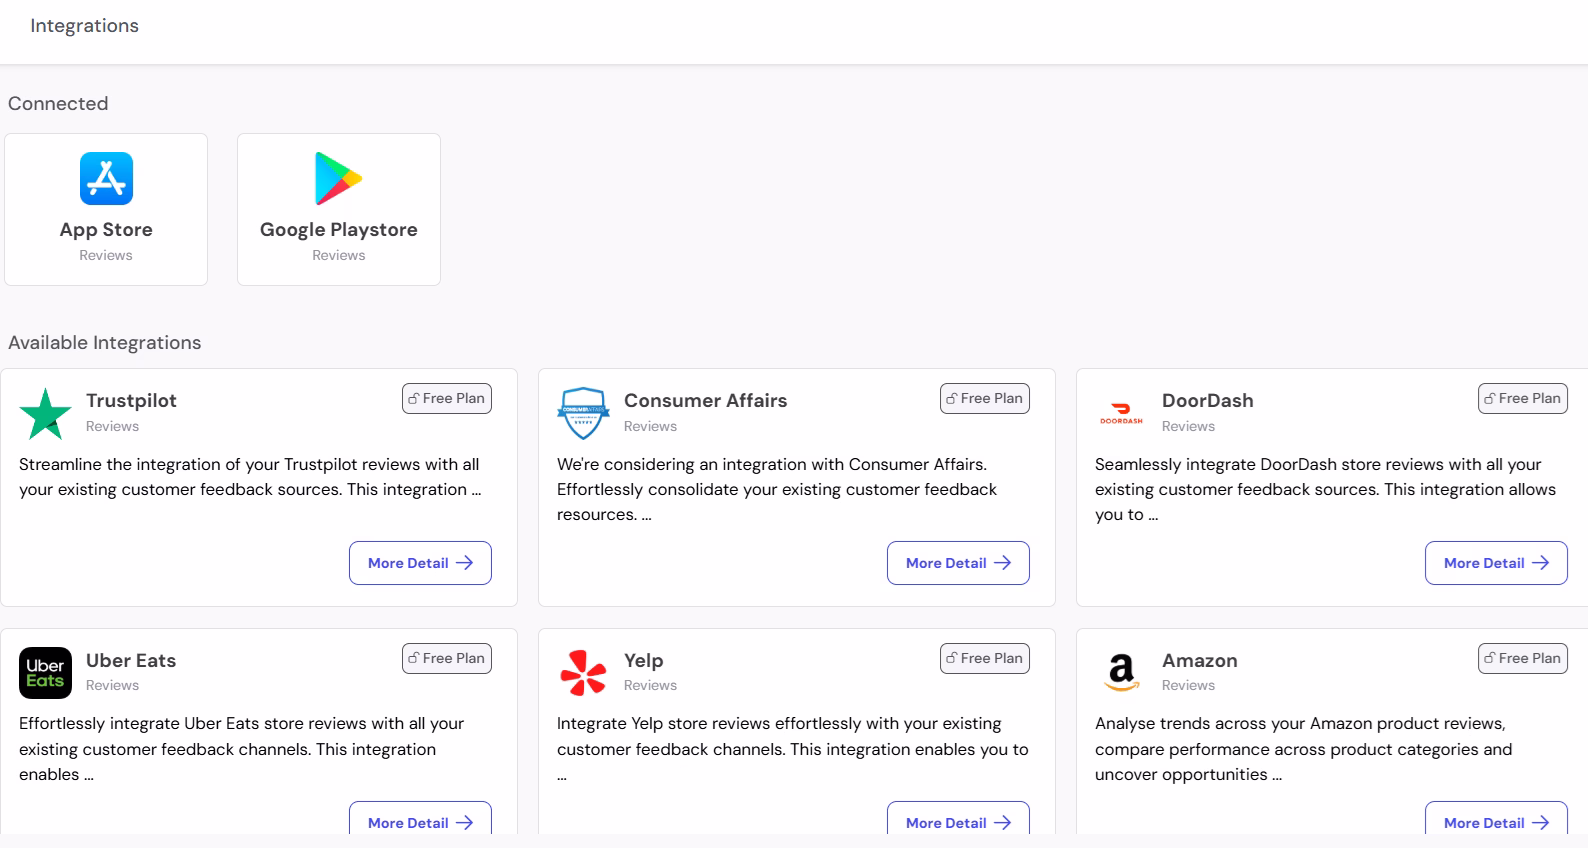The width and height of the screenshot is (1588, 848).
Task: Click the Free Plan badge on Trustpilot
Action: pos(447,398)
